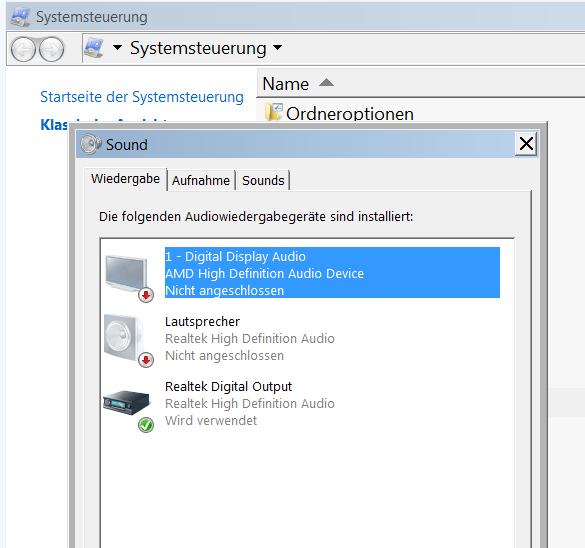
Task: Select 'Lautsprecher' device name
Action: pos(202,322)
